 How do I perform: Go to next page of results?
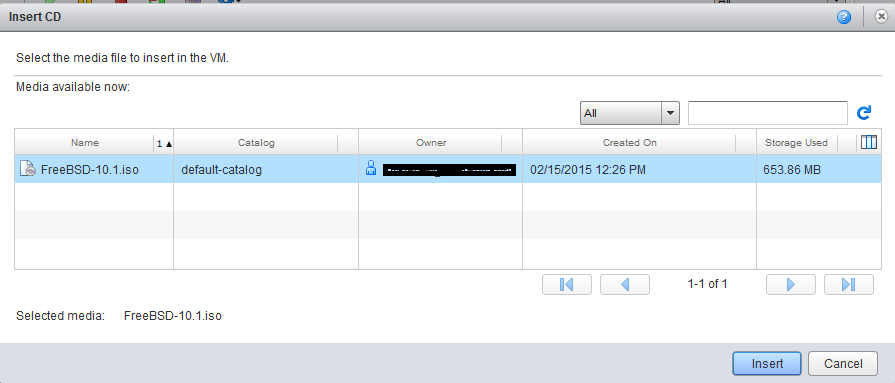[791, 284]
